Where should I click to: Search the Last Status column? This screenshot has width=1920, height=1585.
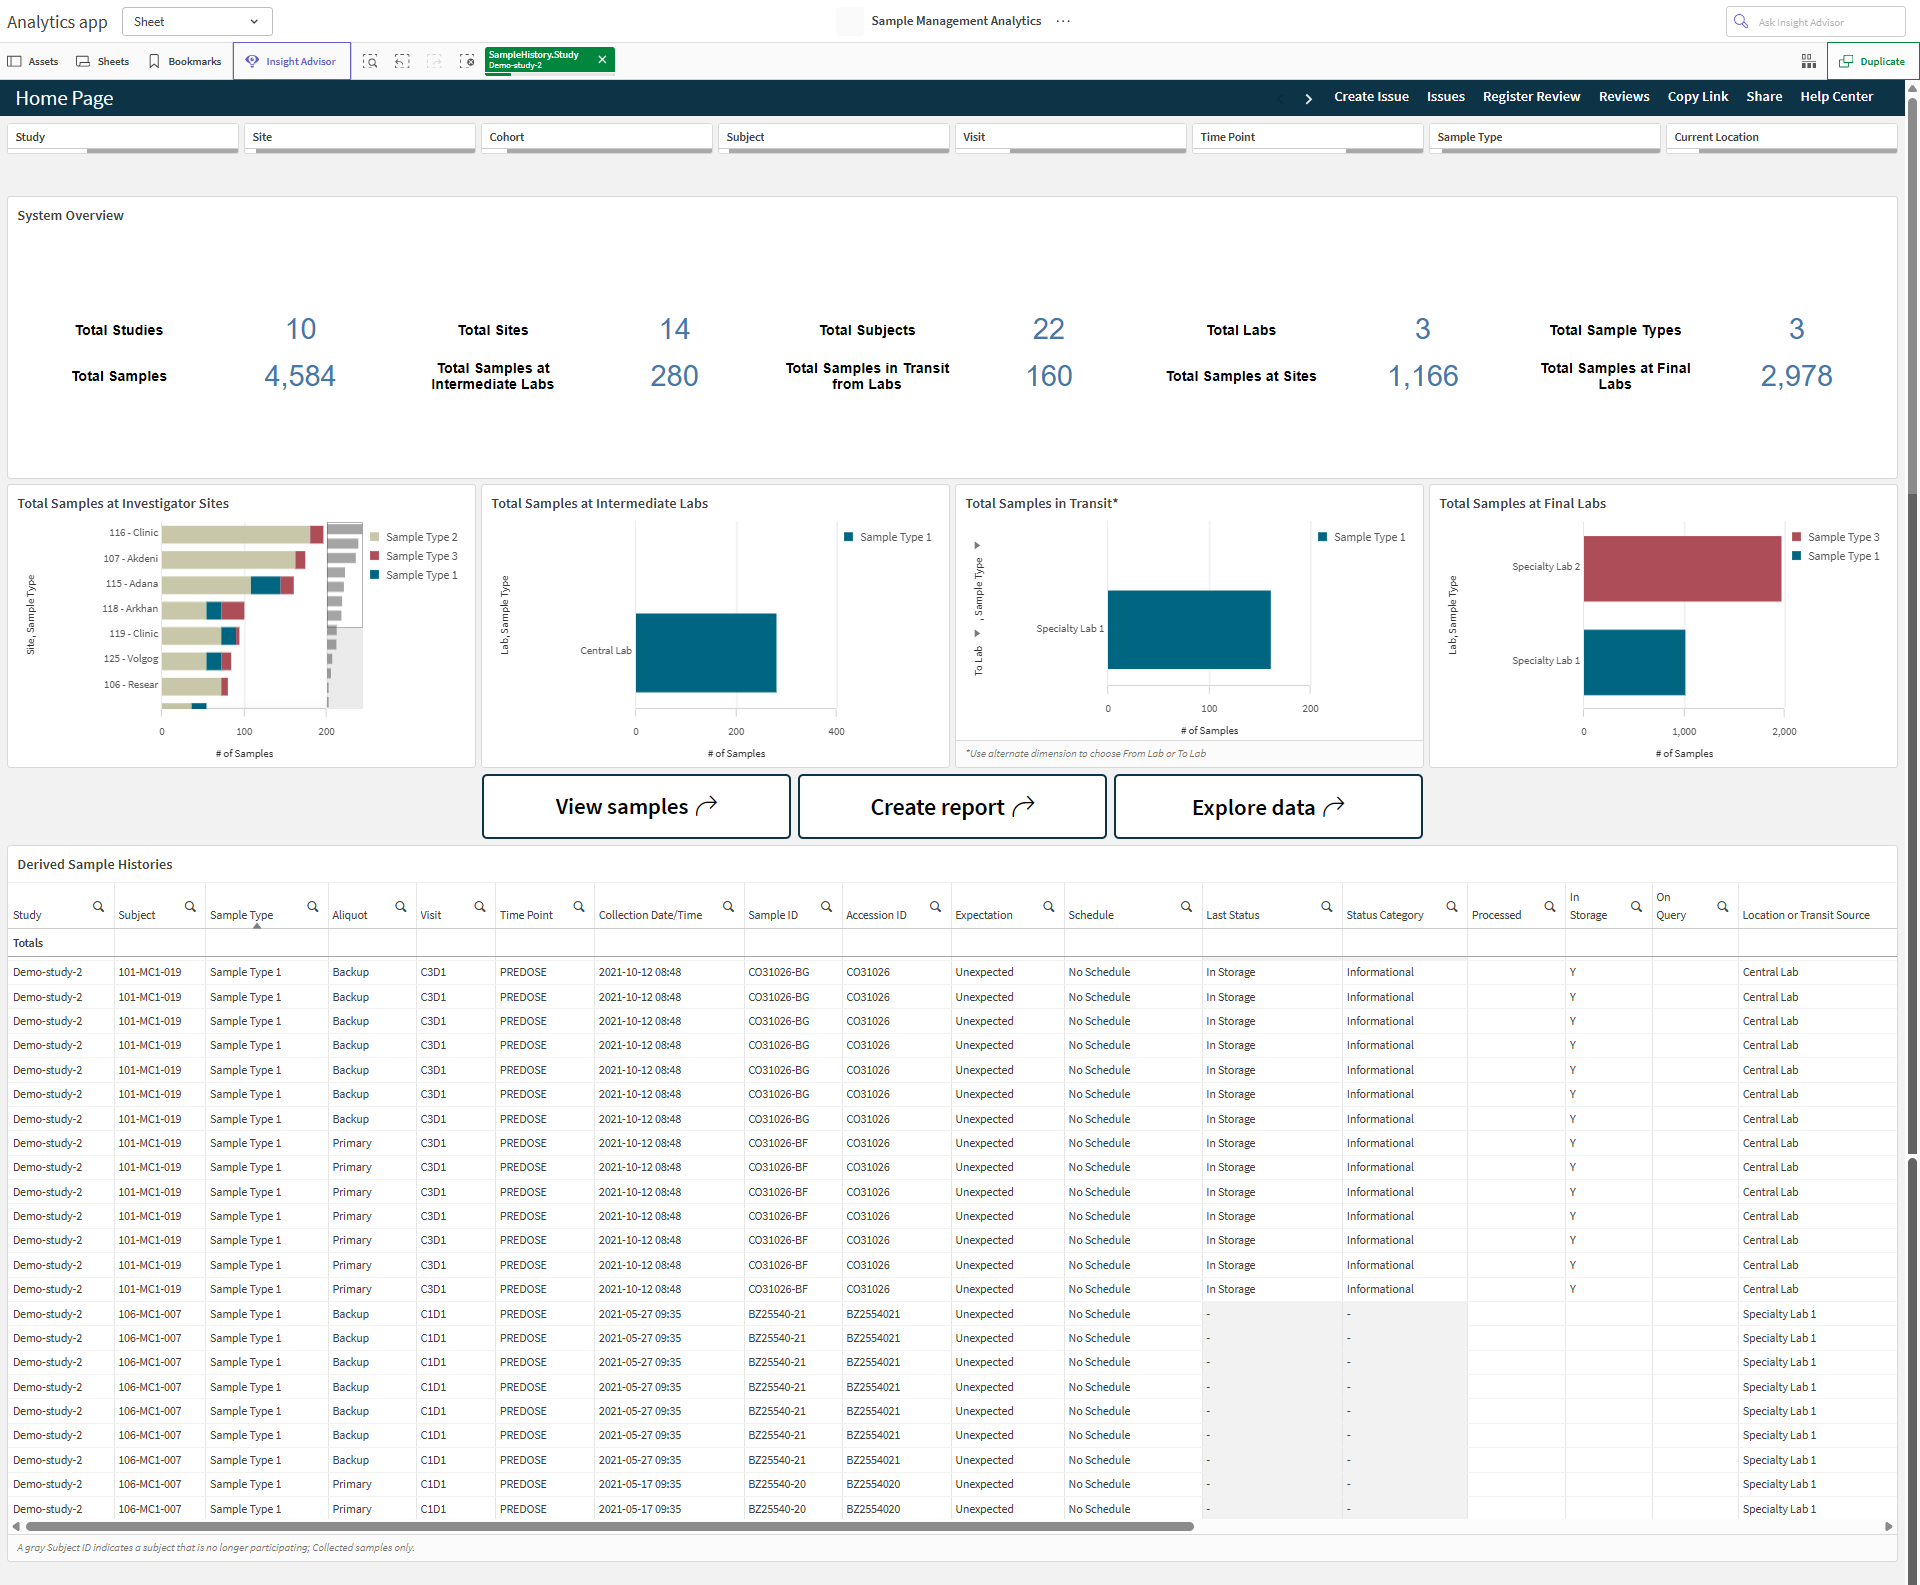[x=1326, y=907]
